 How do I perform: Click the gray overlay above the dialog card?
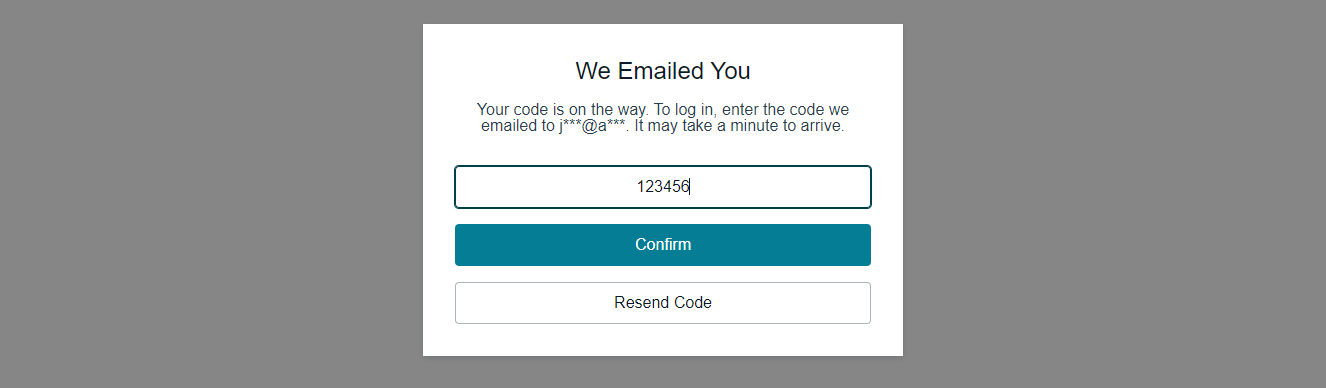point(663,12)
